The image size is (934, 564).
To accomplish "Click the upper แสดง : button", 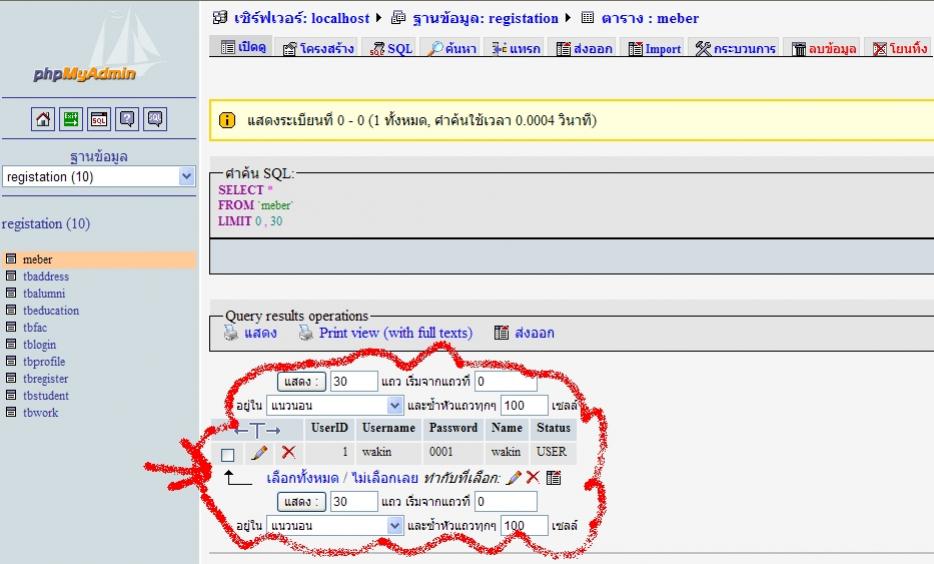I will (x=301, y=381).
